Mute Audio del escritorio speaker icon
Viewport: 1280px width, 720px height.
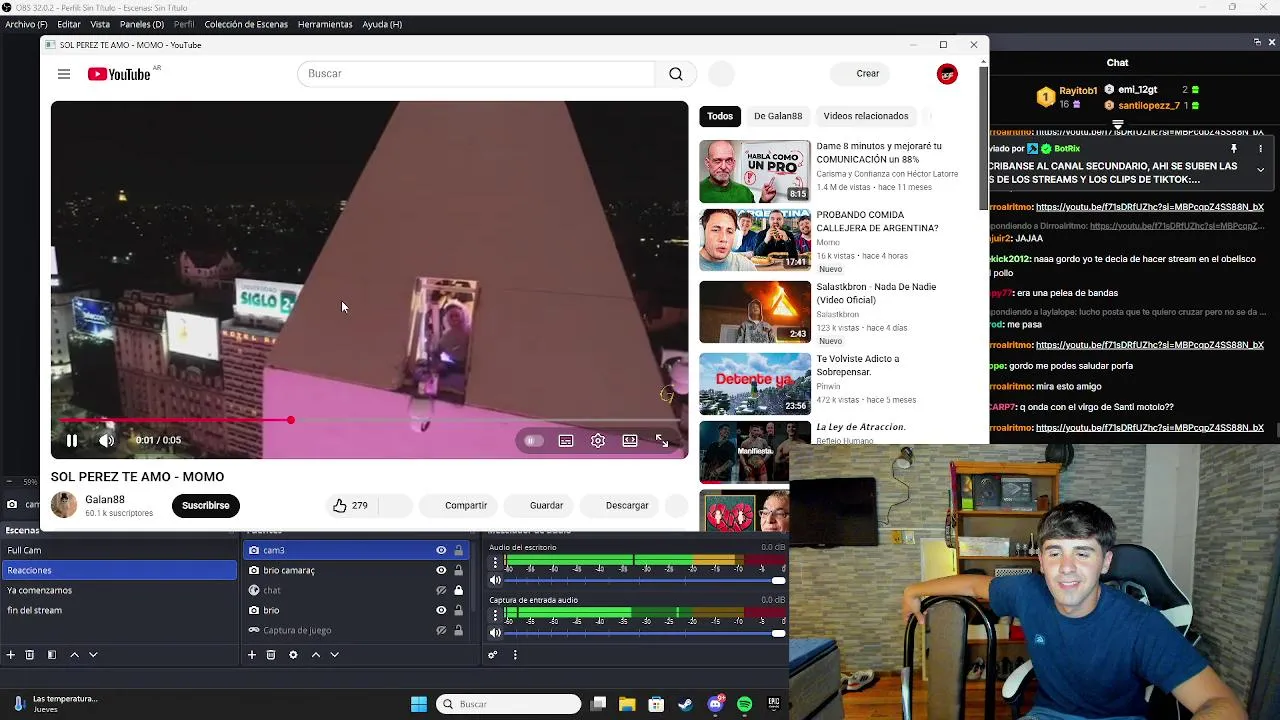(x=495, y=580)
